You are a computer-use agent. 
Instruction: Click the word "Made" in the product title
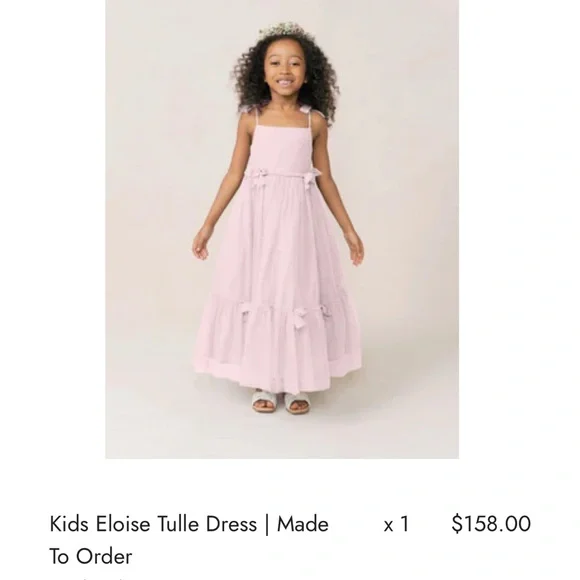303,524
